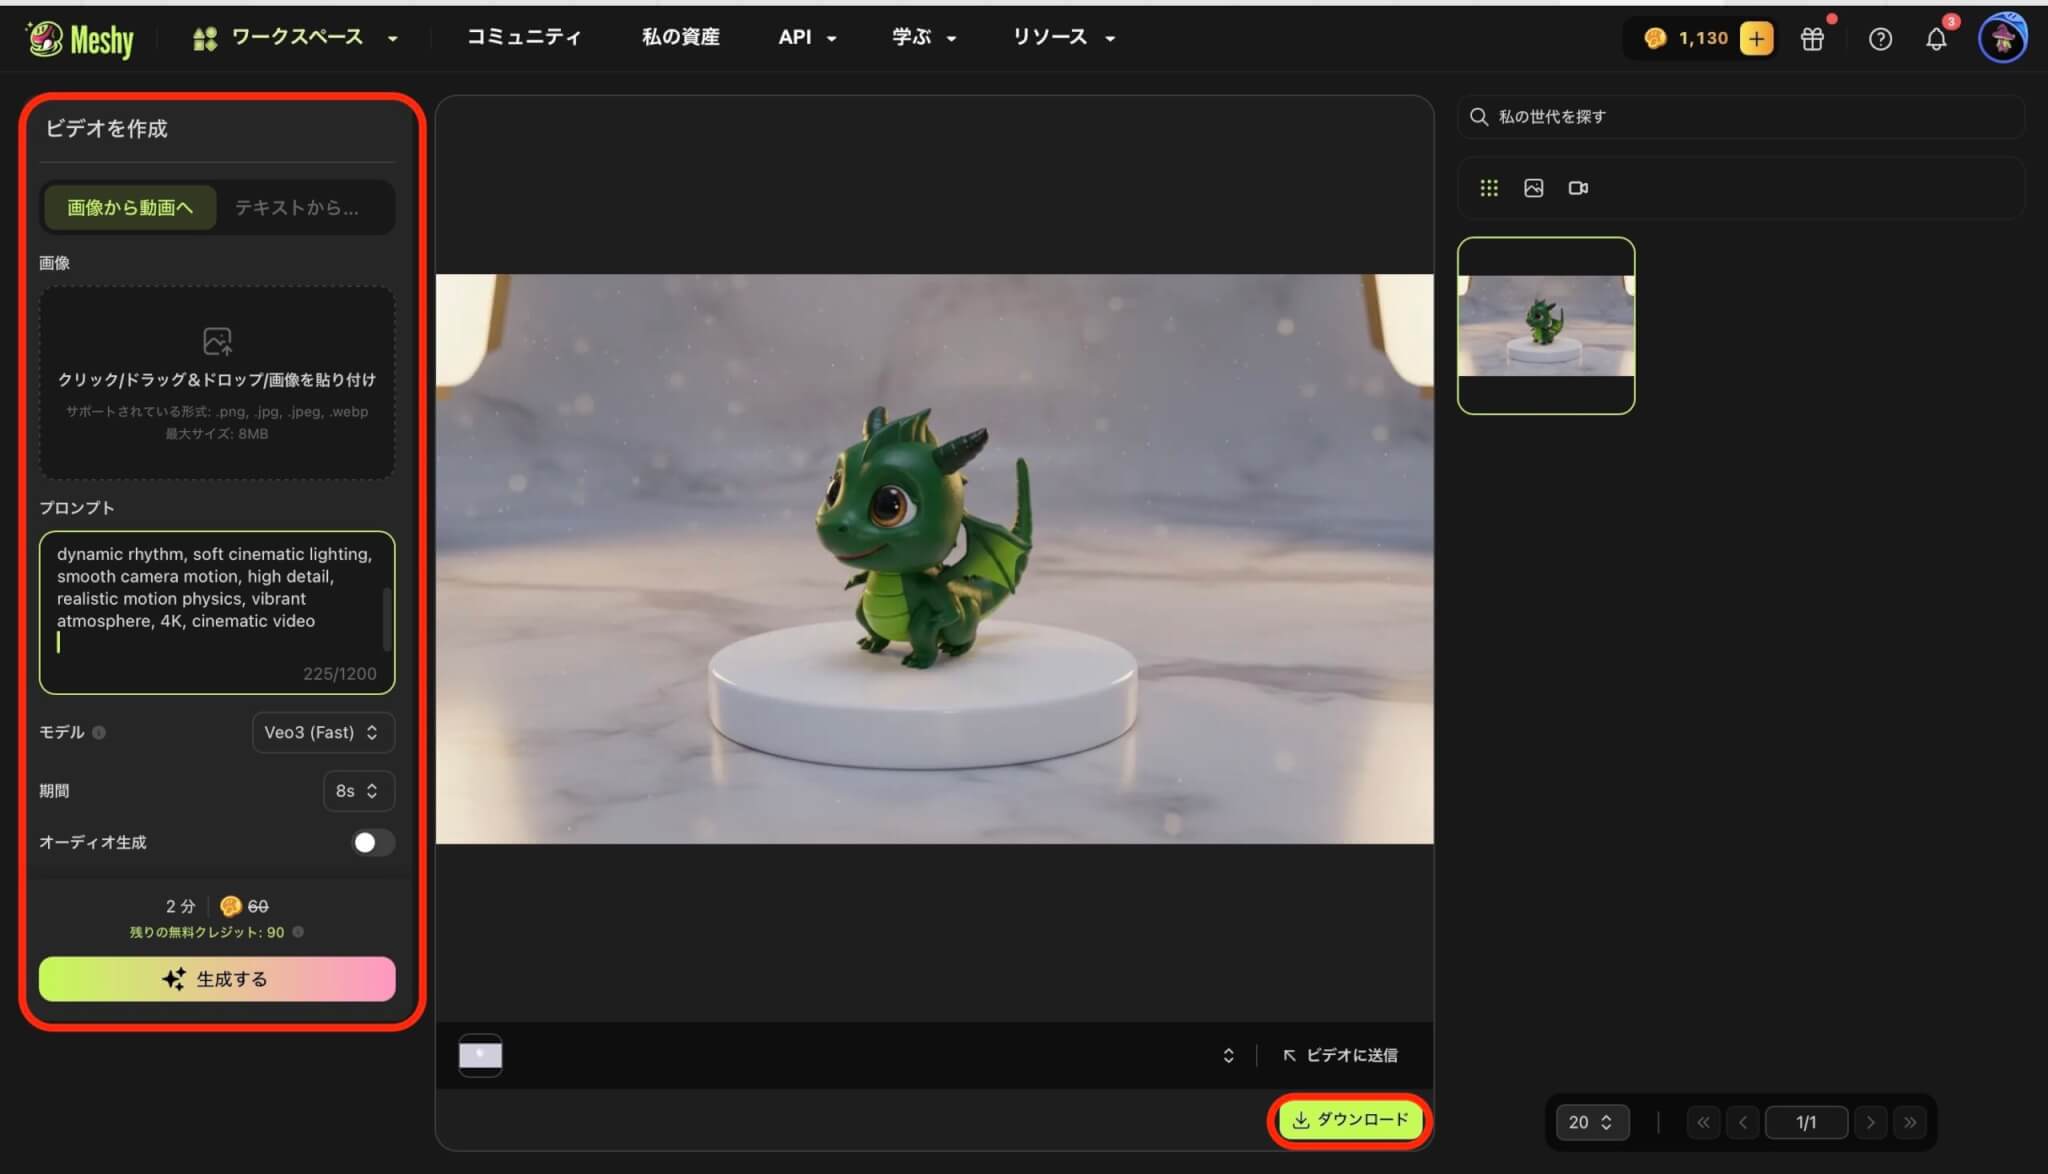Filter generations by image icon
This screenshot has width=2048, height=1174.
click(x=1533, y=188)
